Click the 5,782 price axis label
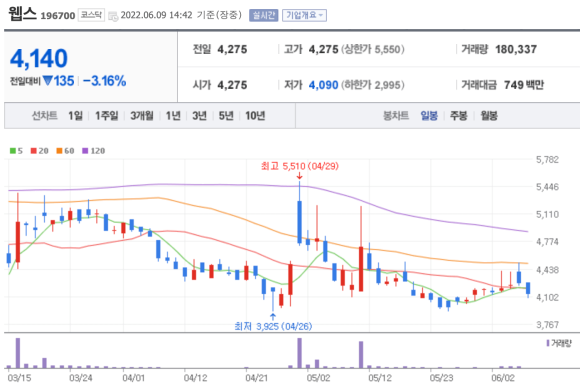The height and width of the screenshot is (392, 580). click(x=547, y=160)
